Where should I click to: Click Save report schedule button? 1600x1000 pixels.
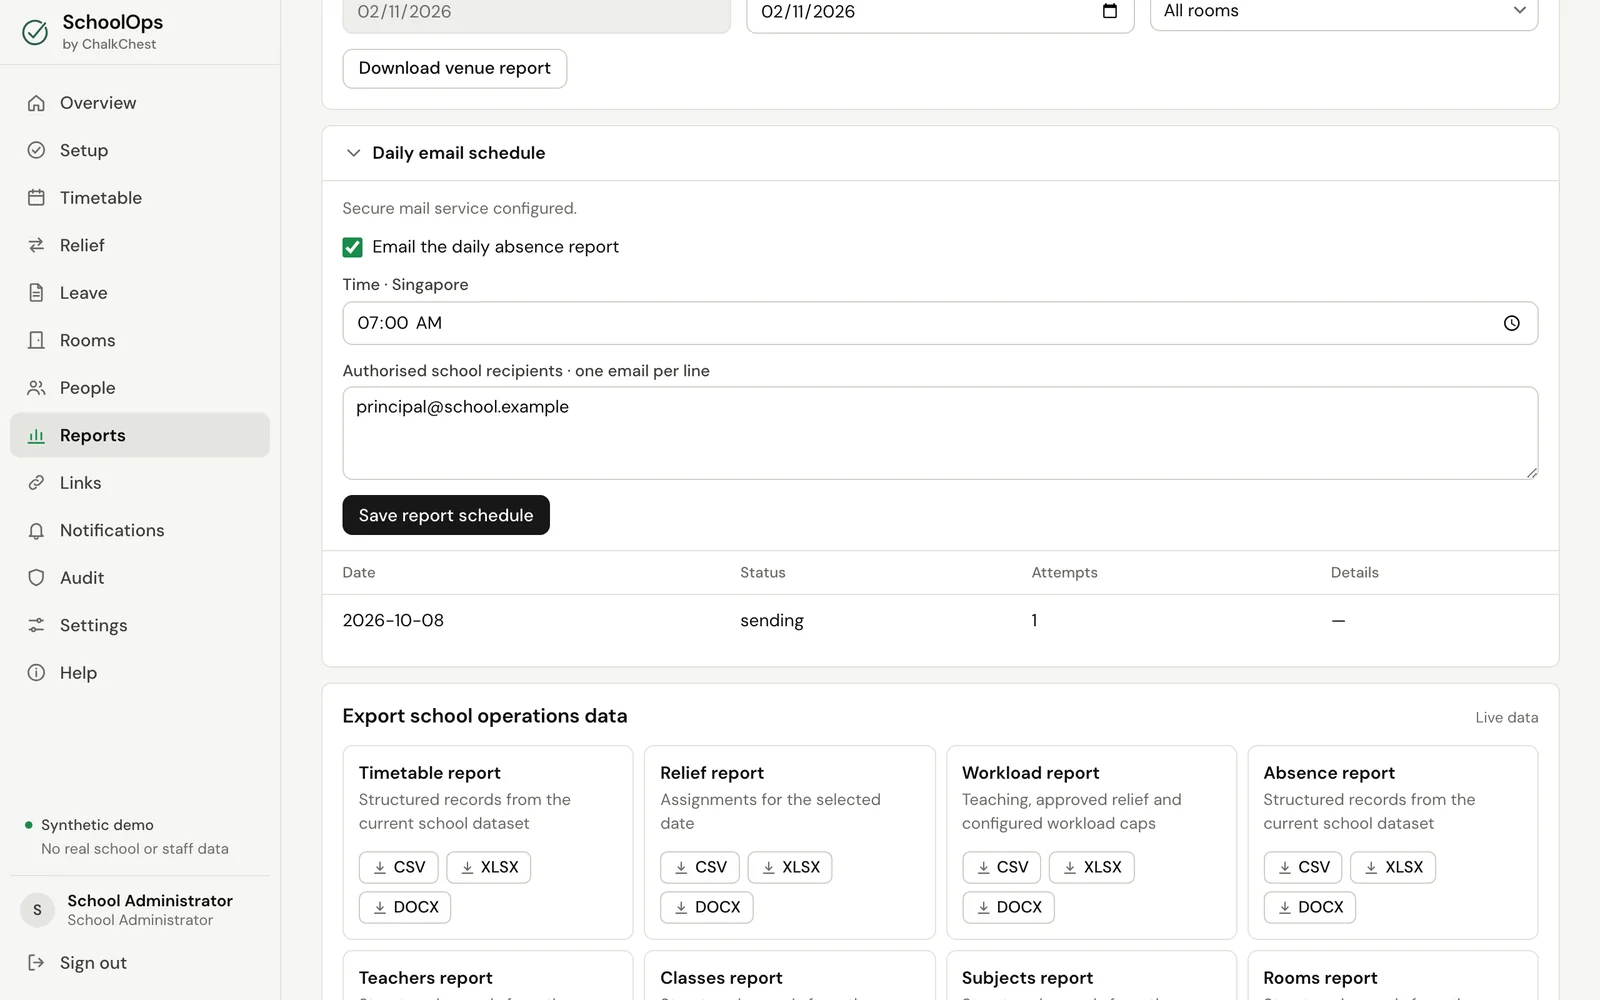coord(446,515)
